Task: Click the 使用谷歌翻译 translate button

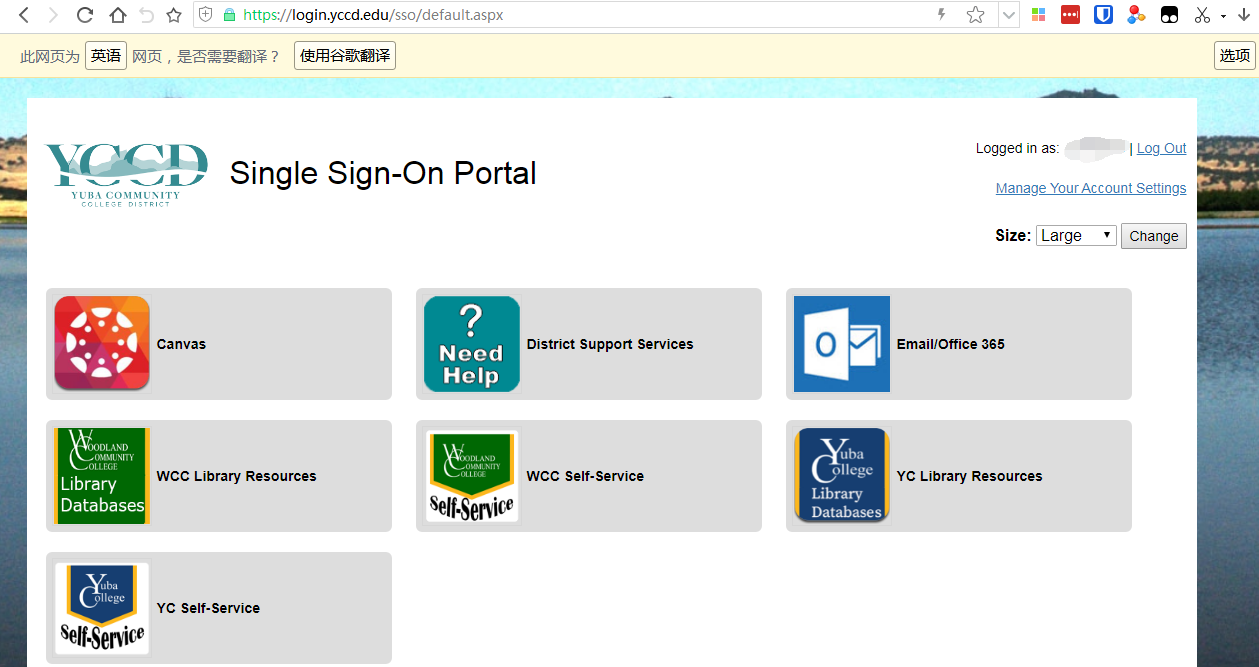Action: (x=345, y=56)
